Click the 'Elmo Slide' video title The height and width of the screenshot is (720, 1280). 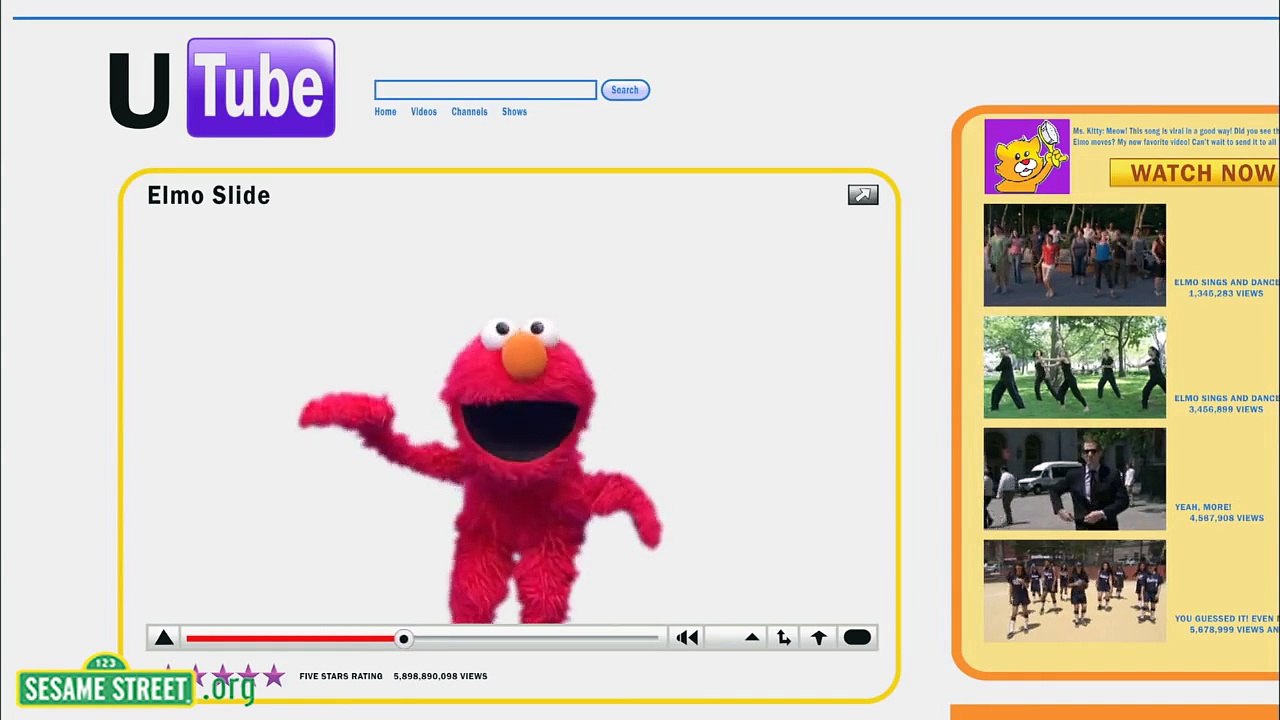coord(208,195)
